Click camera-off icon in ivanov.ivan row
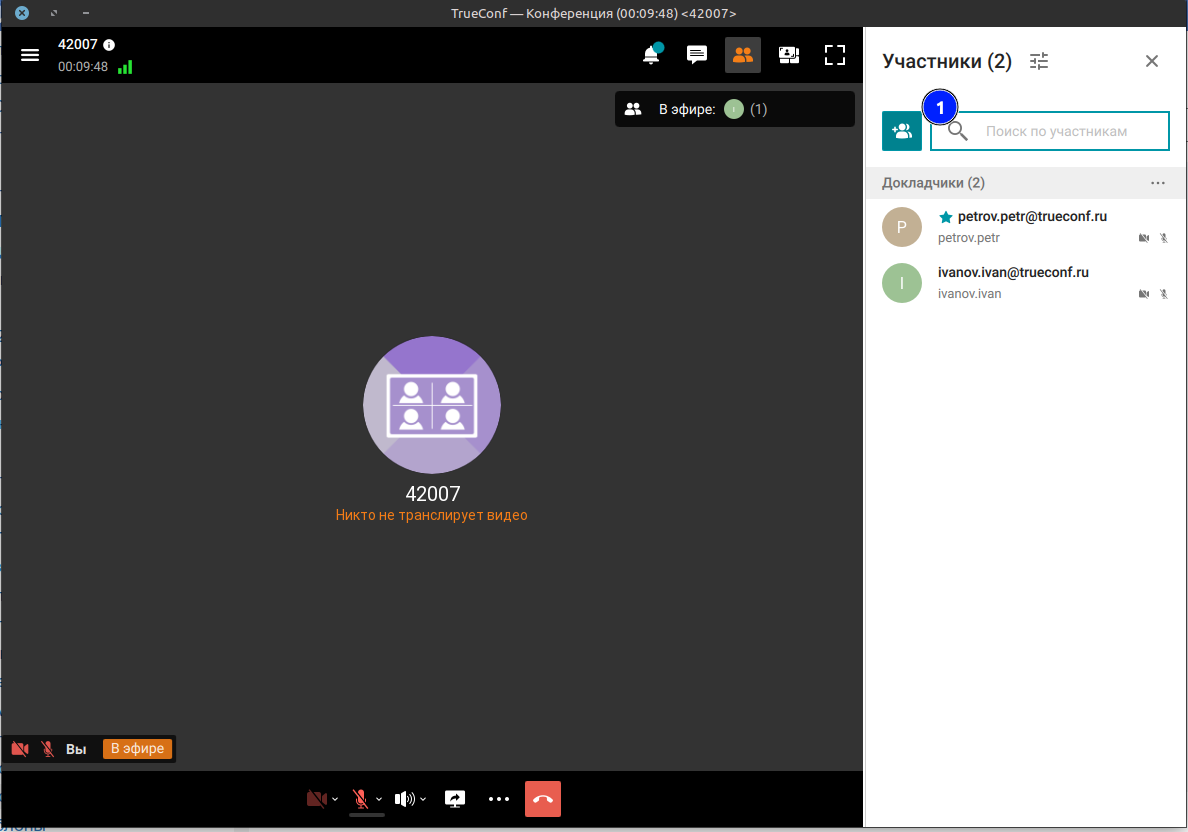The image size is (1188, 832). [1144, 294]
